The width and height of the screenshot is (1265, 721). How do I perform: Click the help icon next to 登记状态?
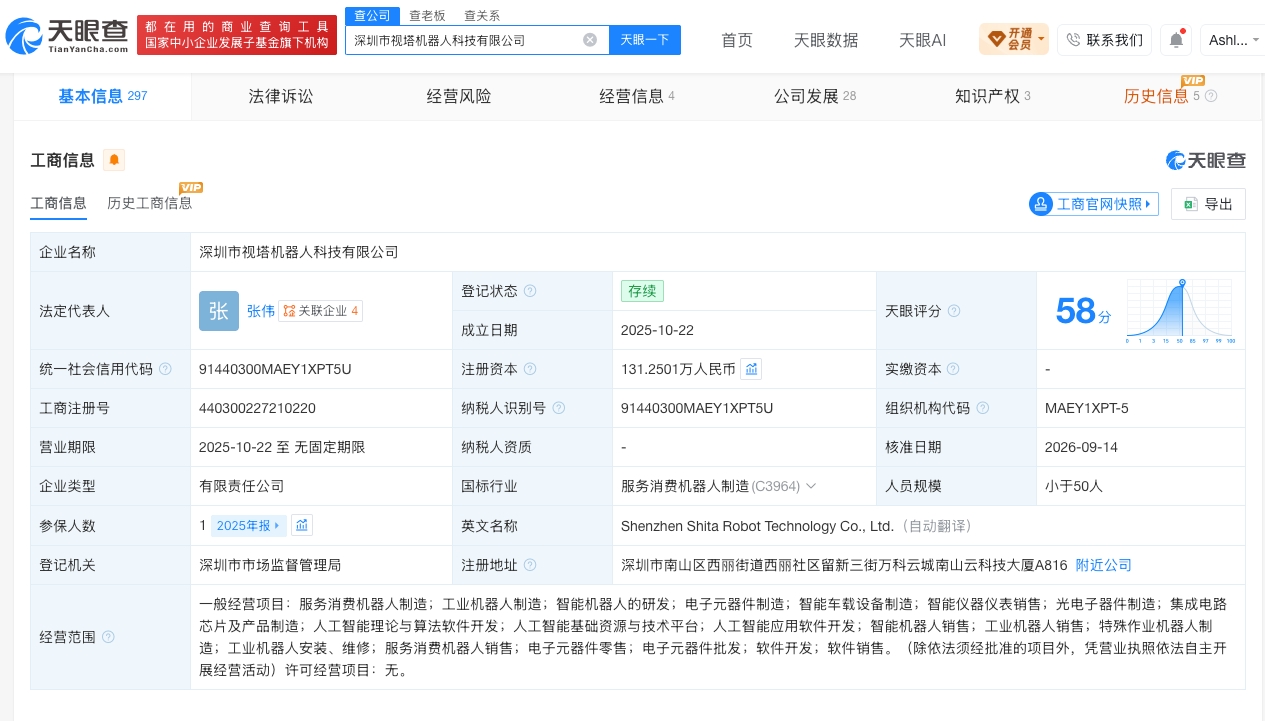point(530,291)
